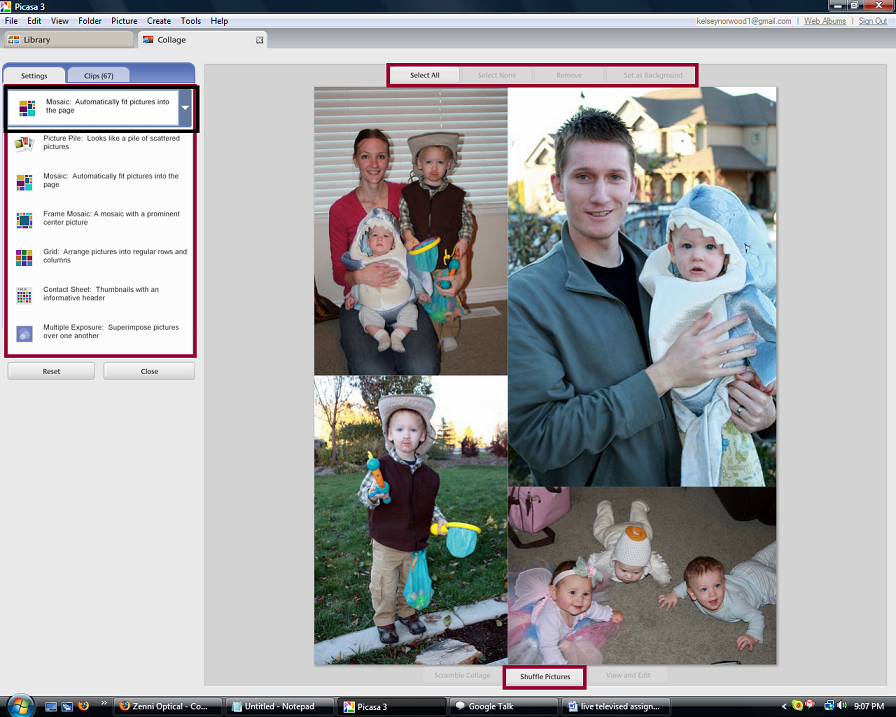Open the Create menu

(159, 21)
